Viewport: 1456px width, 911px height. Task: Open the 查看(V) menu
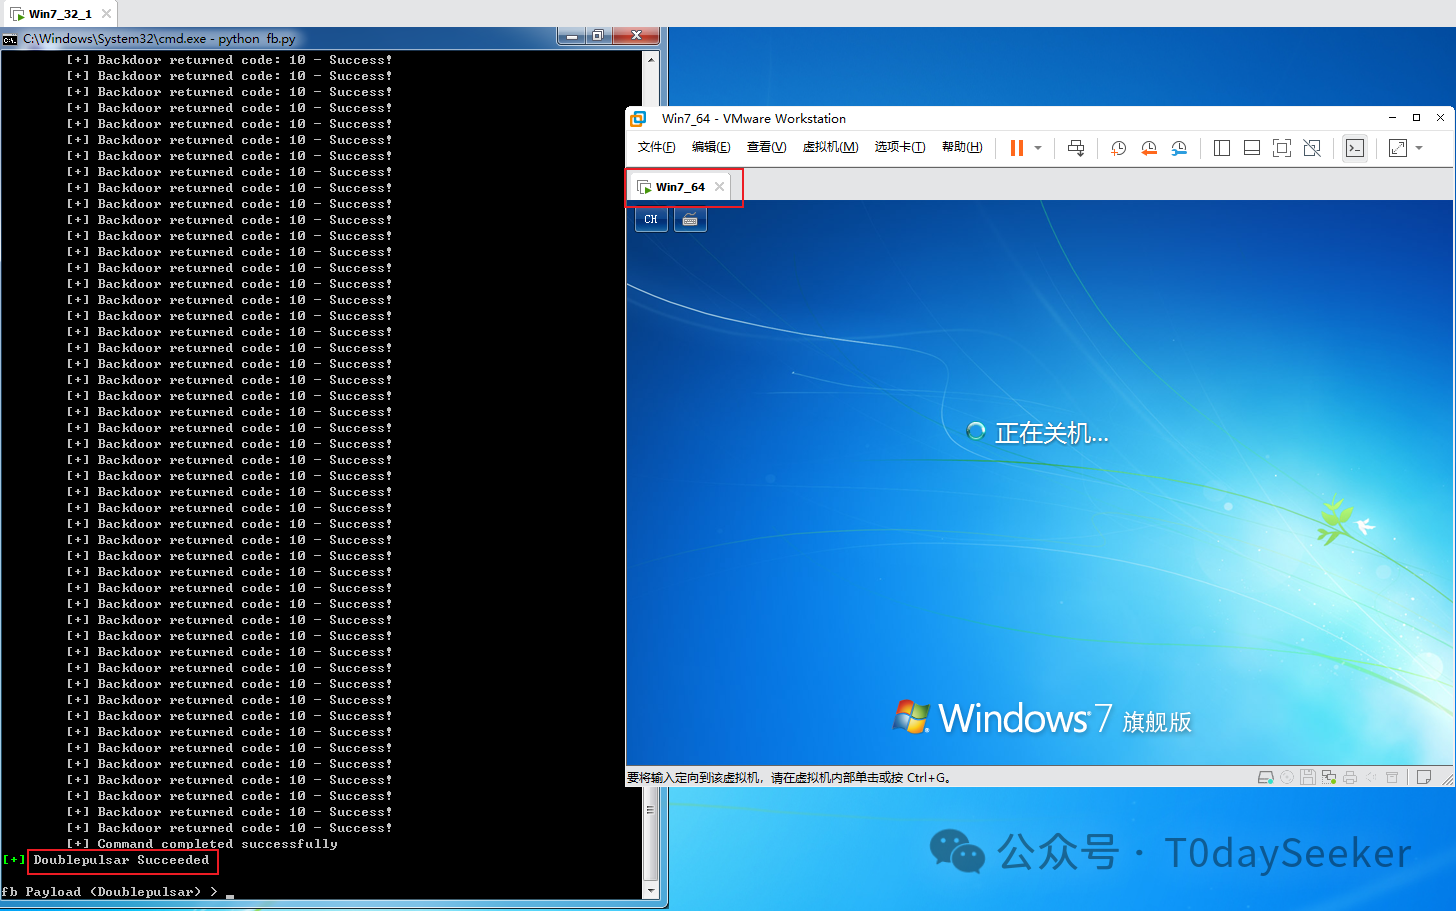point(766,147)
